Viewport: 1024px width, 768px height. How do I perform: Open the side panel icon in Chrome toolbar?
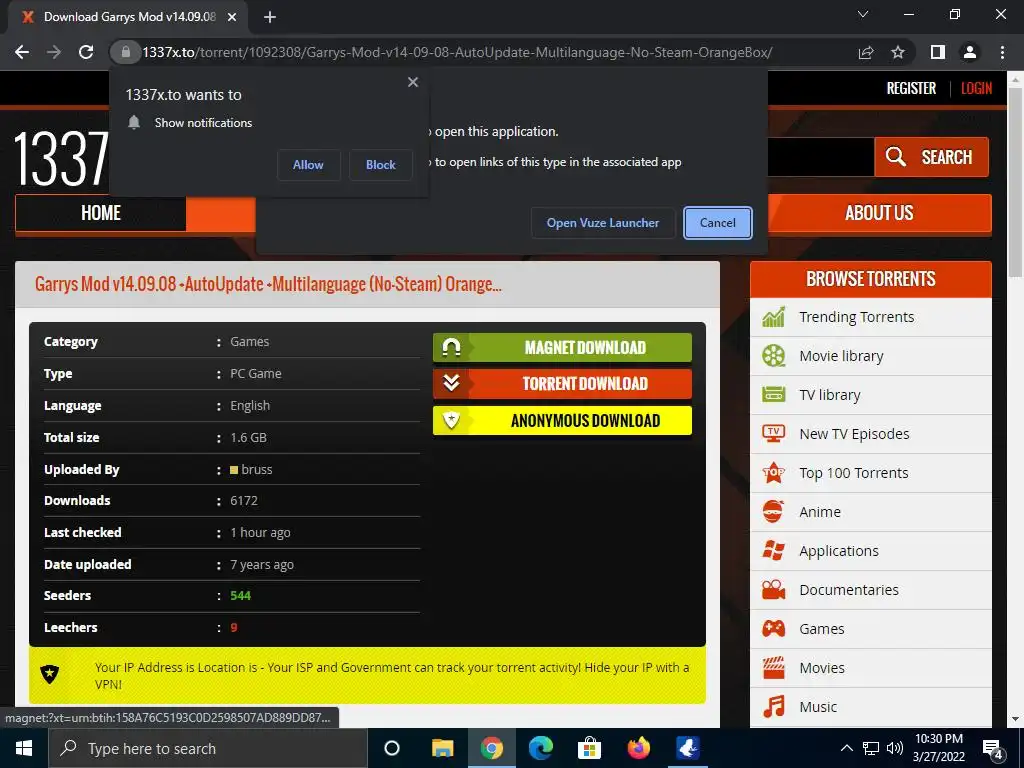938,52
